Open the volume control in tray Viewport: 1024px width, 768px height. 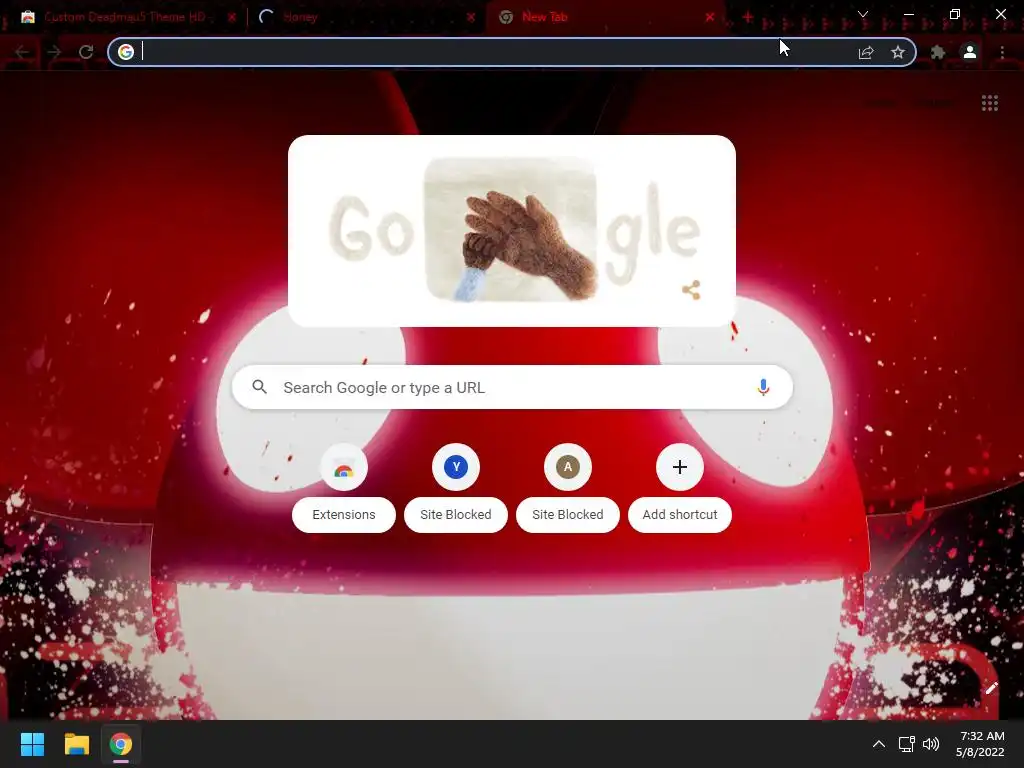click(x=931, y=744)
